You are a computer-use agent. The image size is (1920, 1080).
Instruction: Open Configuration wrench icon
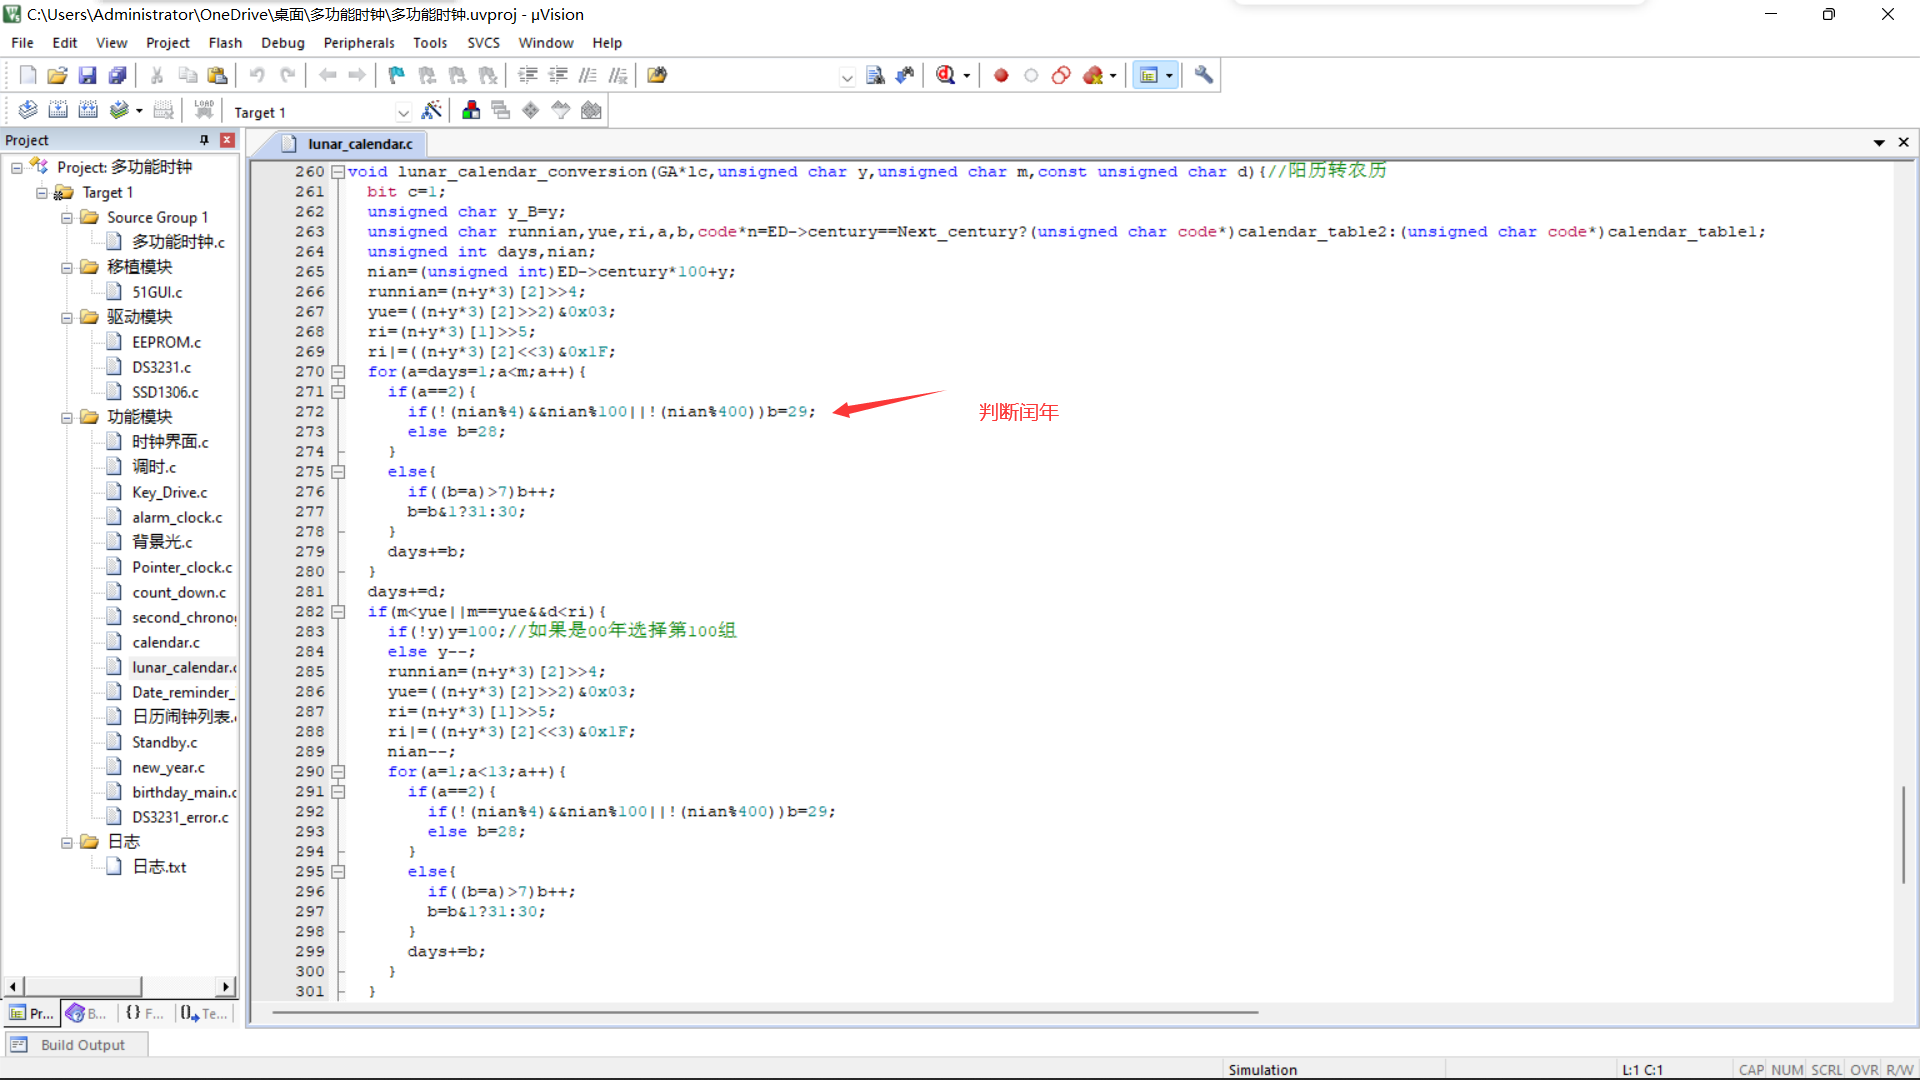(x=1204, y=75)
